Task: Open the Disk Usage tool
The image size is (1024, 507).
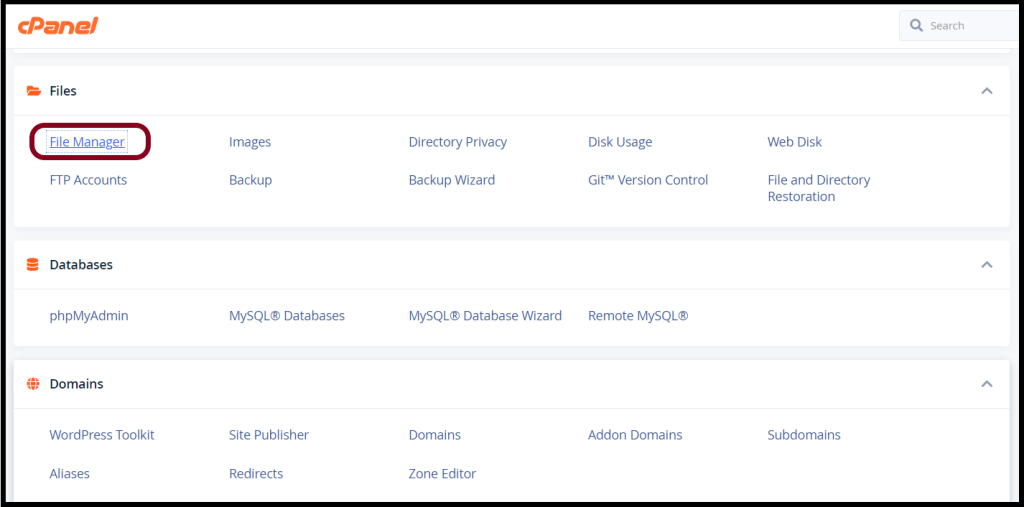Action: point(620,141)
